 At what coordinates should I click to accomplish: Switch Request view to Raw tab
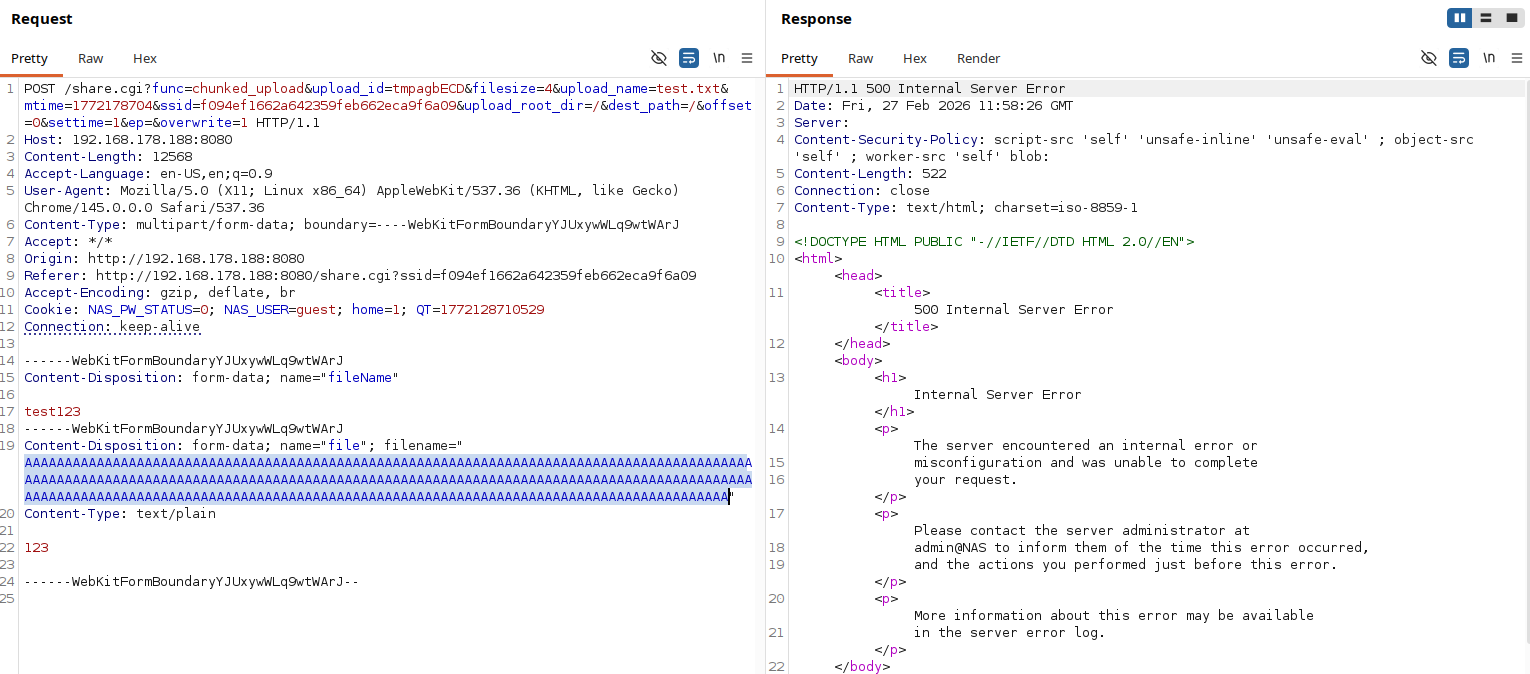pos(91,58)
